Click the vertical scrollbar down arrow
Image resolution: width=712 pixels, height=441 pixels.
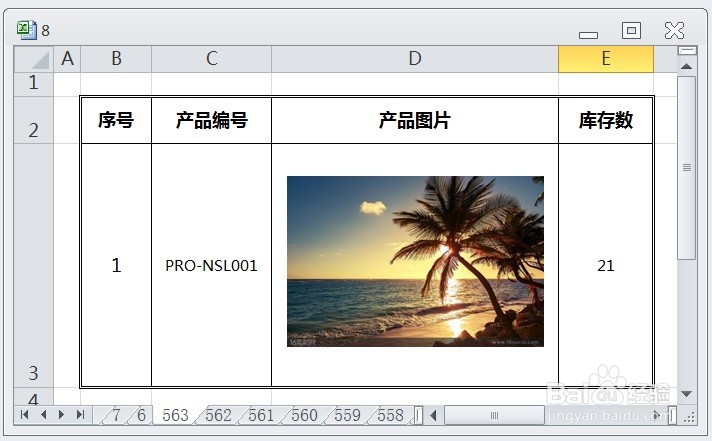click(x=687, y=393)
